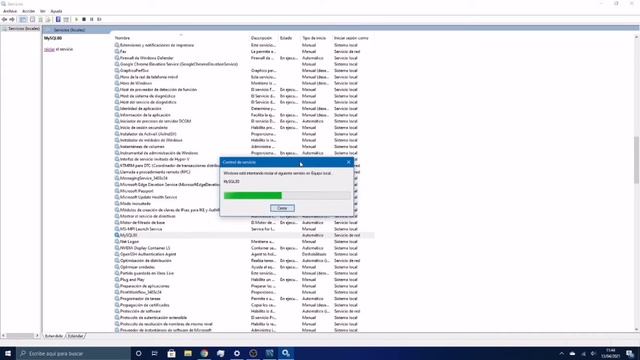The width and height of the screenshot is (640, 360).
Task: Select the Fax service row
Action: [x=244, y=51]
